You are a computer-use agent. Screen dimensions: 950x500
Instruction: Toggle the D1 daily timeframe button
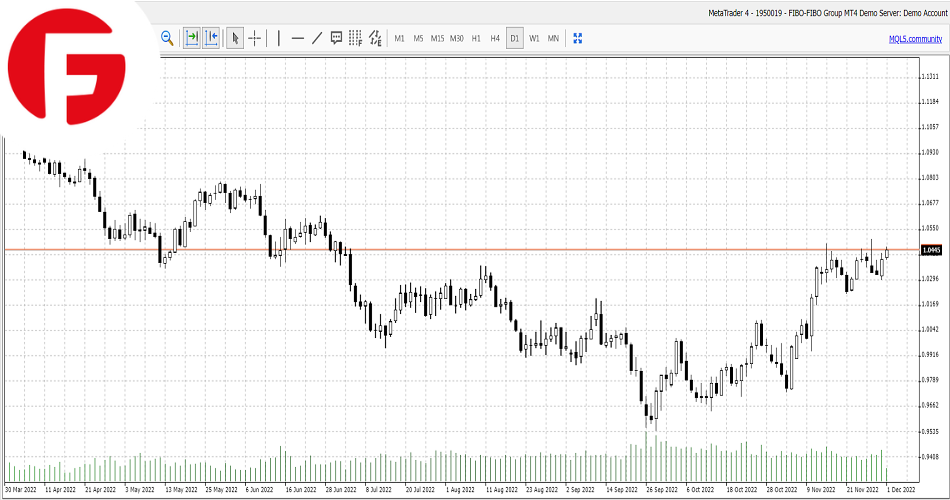click(x=515, y=38)
